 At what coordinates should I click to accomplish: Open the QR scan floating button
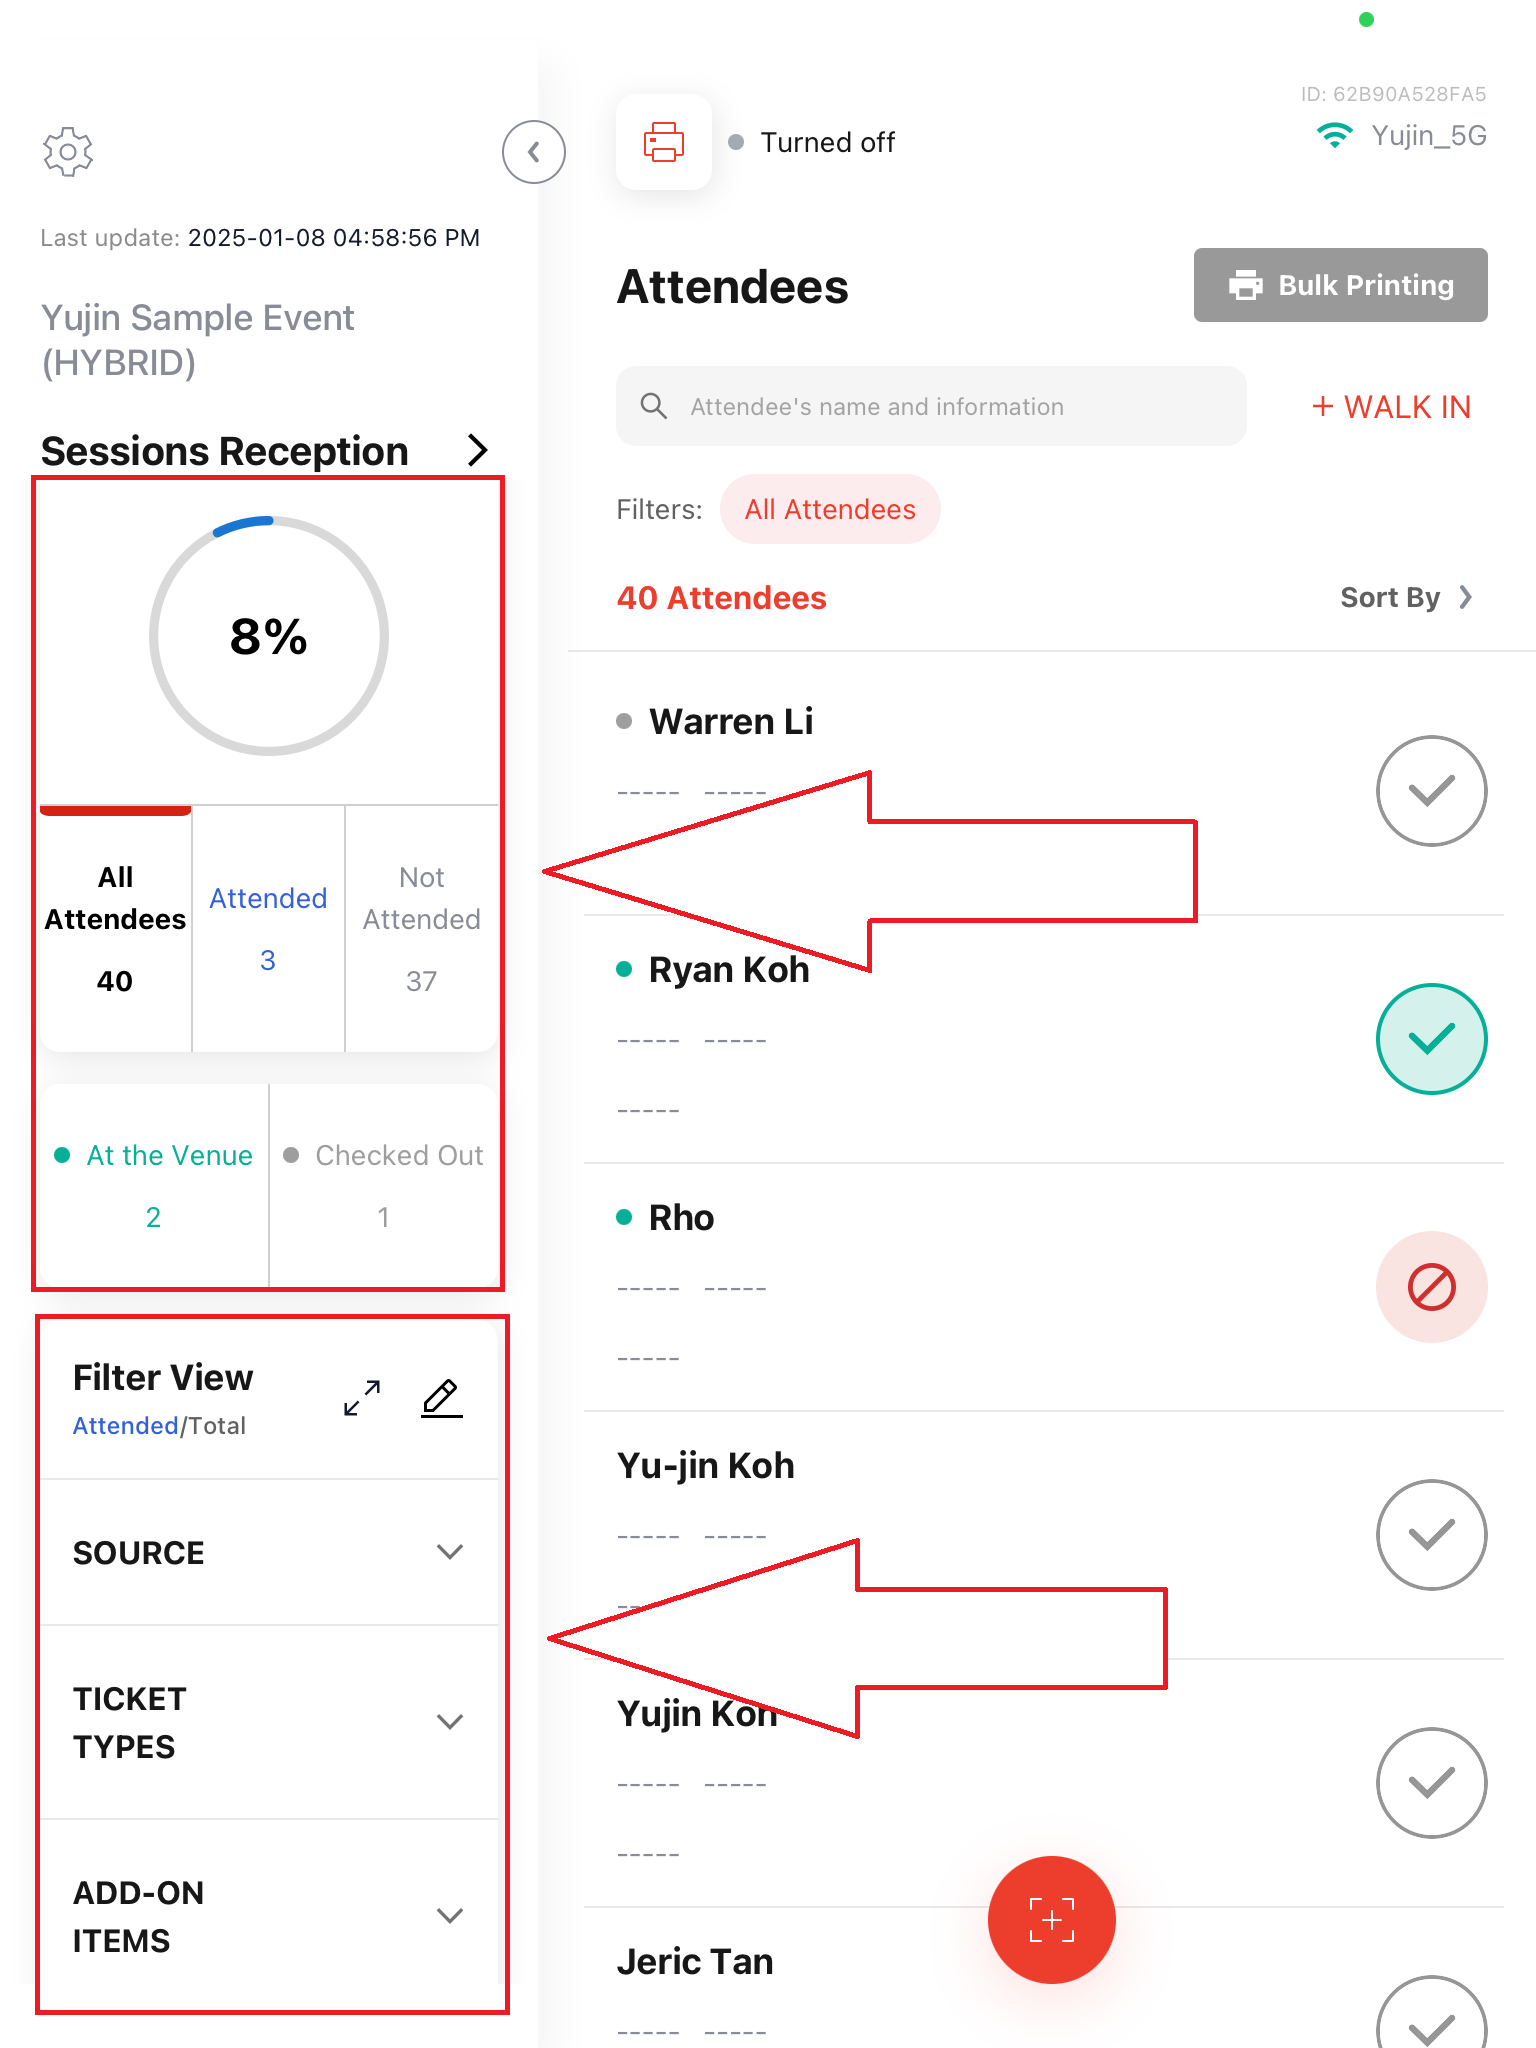pyautogui.click(x=1052, y=1920)
